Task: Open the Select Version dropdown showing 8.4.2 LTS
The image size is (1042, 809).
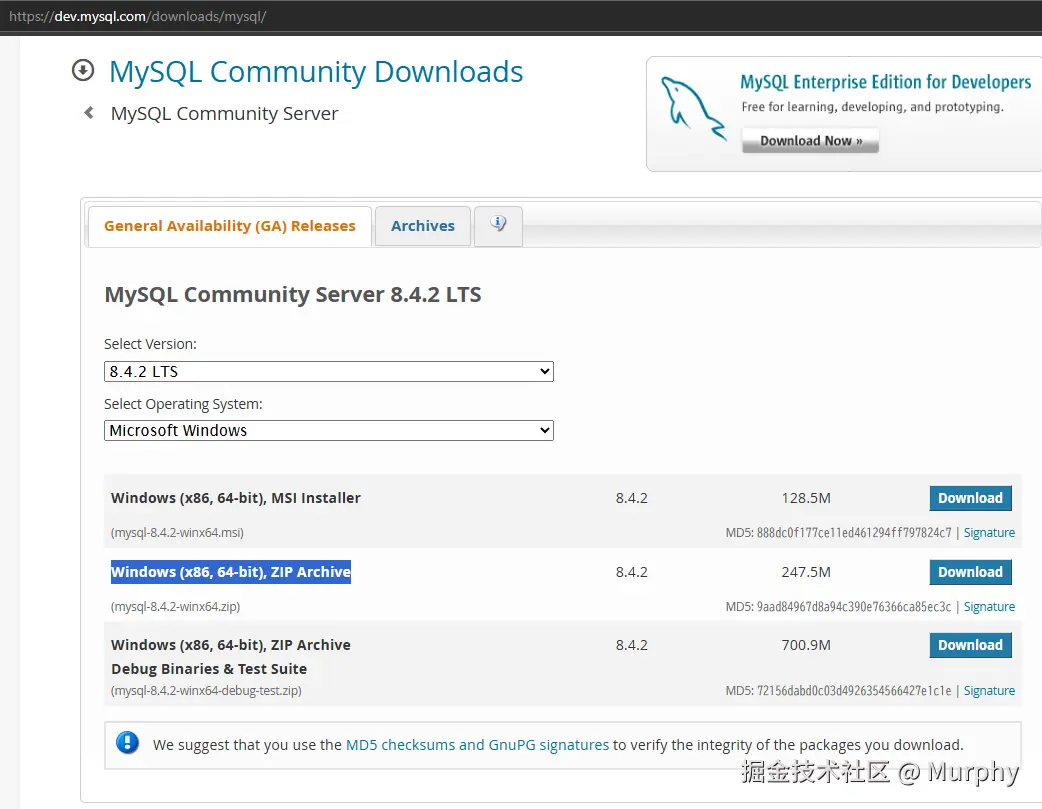Action: pyautogui.click(x=328, y=371)
